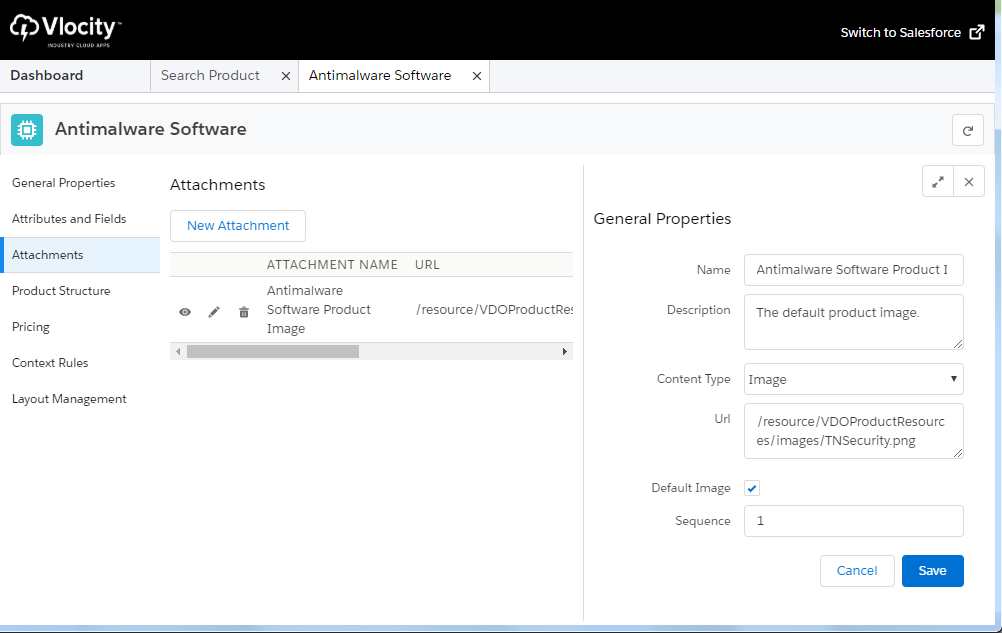Focus the Sequence input field
This screenshot has width=1002, height=633.
pos(853,521)
